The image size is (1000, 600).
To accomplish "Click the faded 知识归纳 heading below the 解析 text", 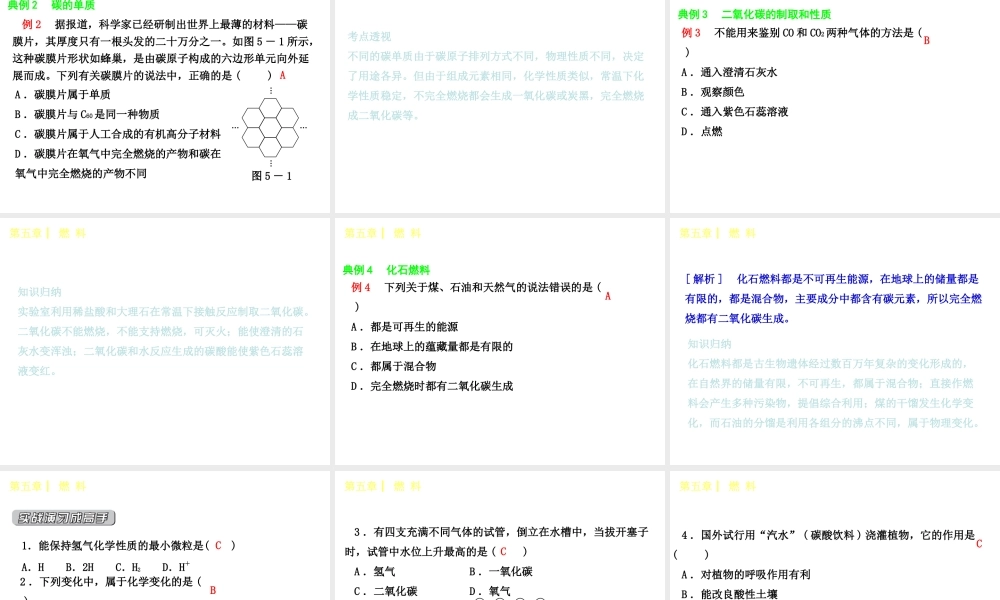I will click(709, 344).
